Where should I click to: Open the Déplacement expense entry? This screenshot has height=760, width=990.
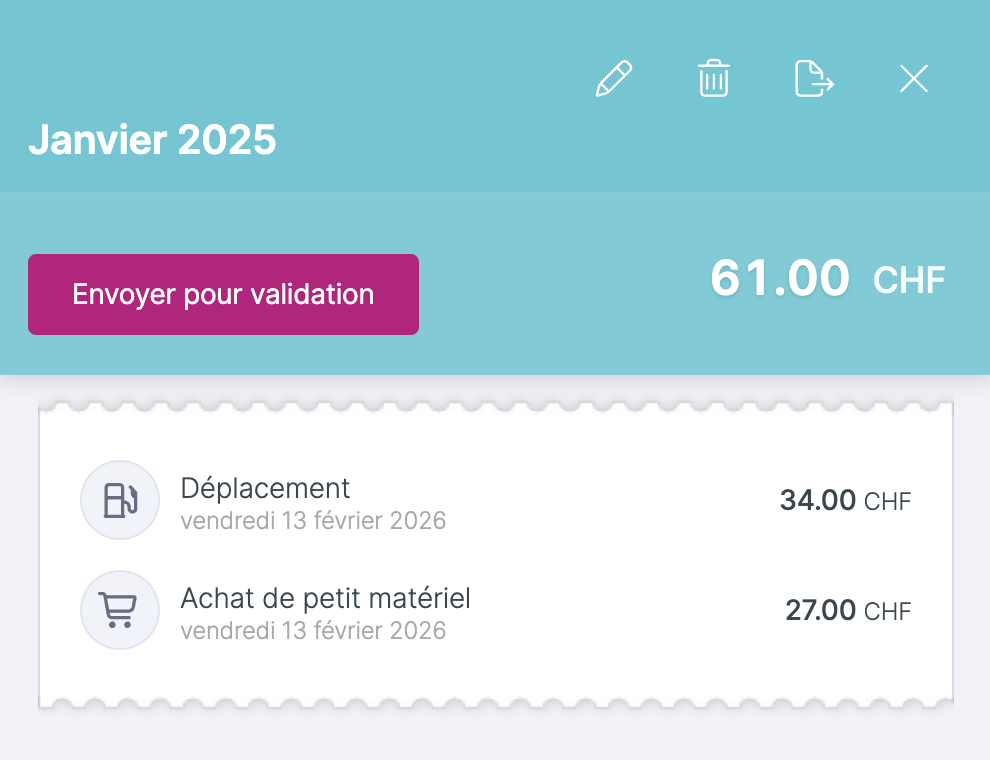[x=265, y=488]
